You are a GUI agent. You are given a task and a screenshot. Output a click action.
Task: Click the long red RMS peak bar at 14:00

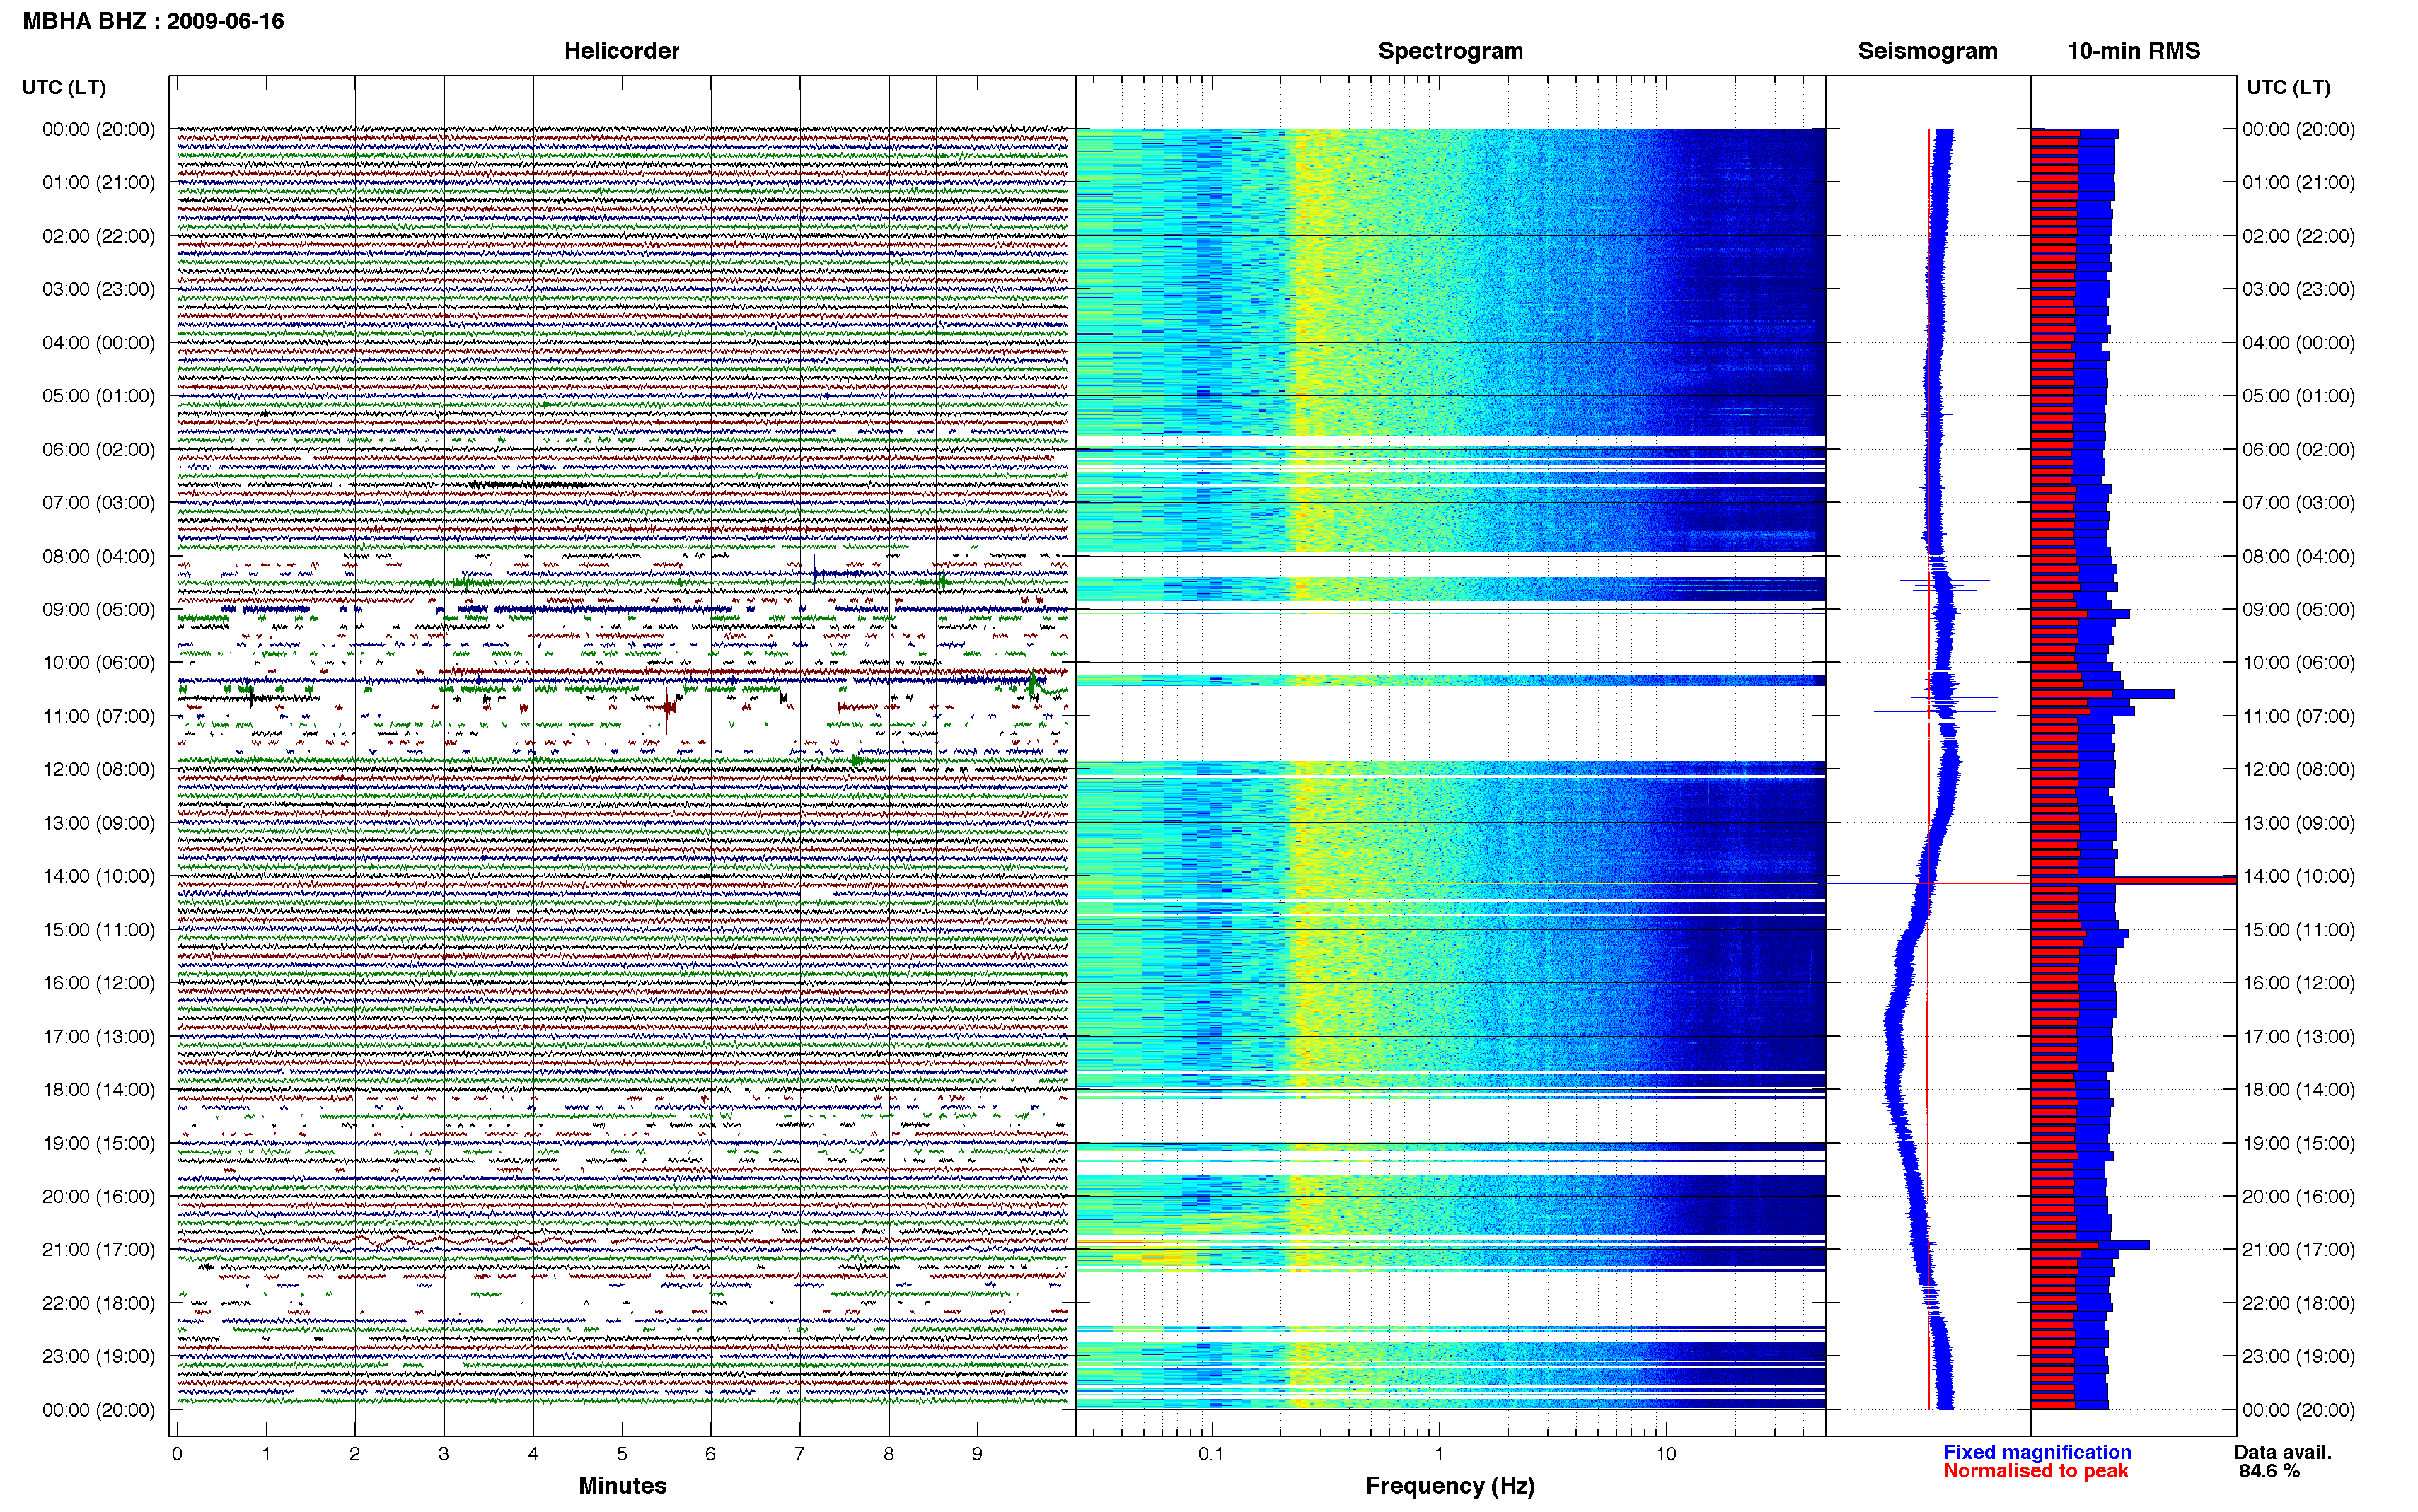(2133, 880)
